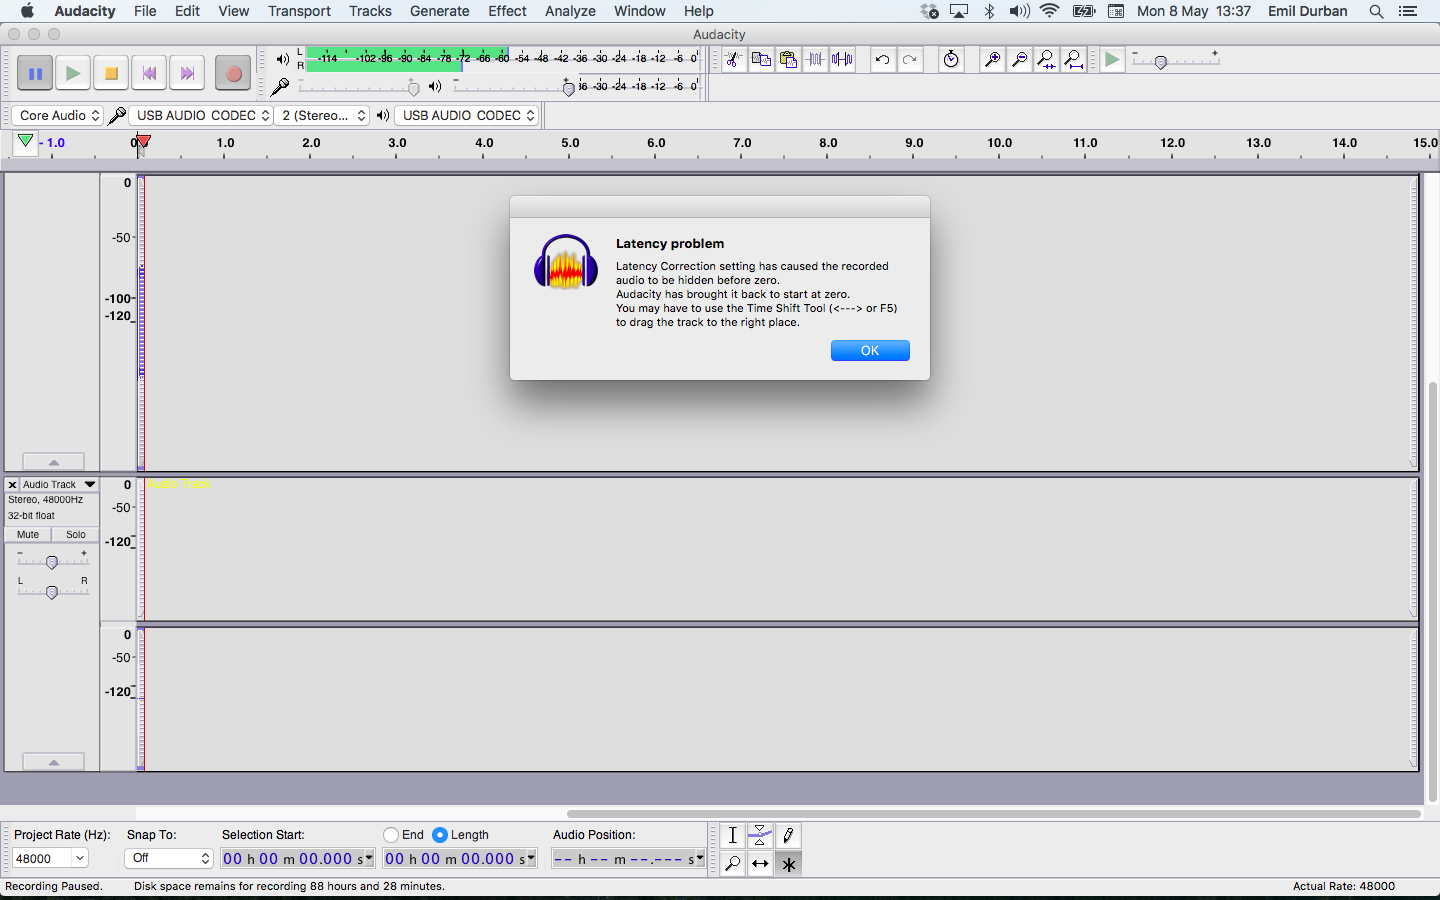Click the Trim audio icon
1440x900 pixels.
815,60
